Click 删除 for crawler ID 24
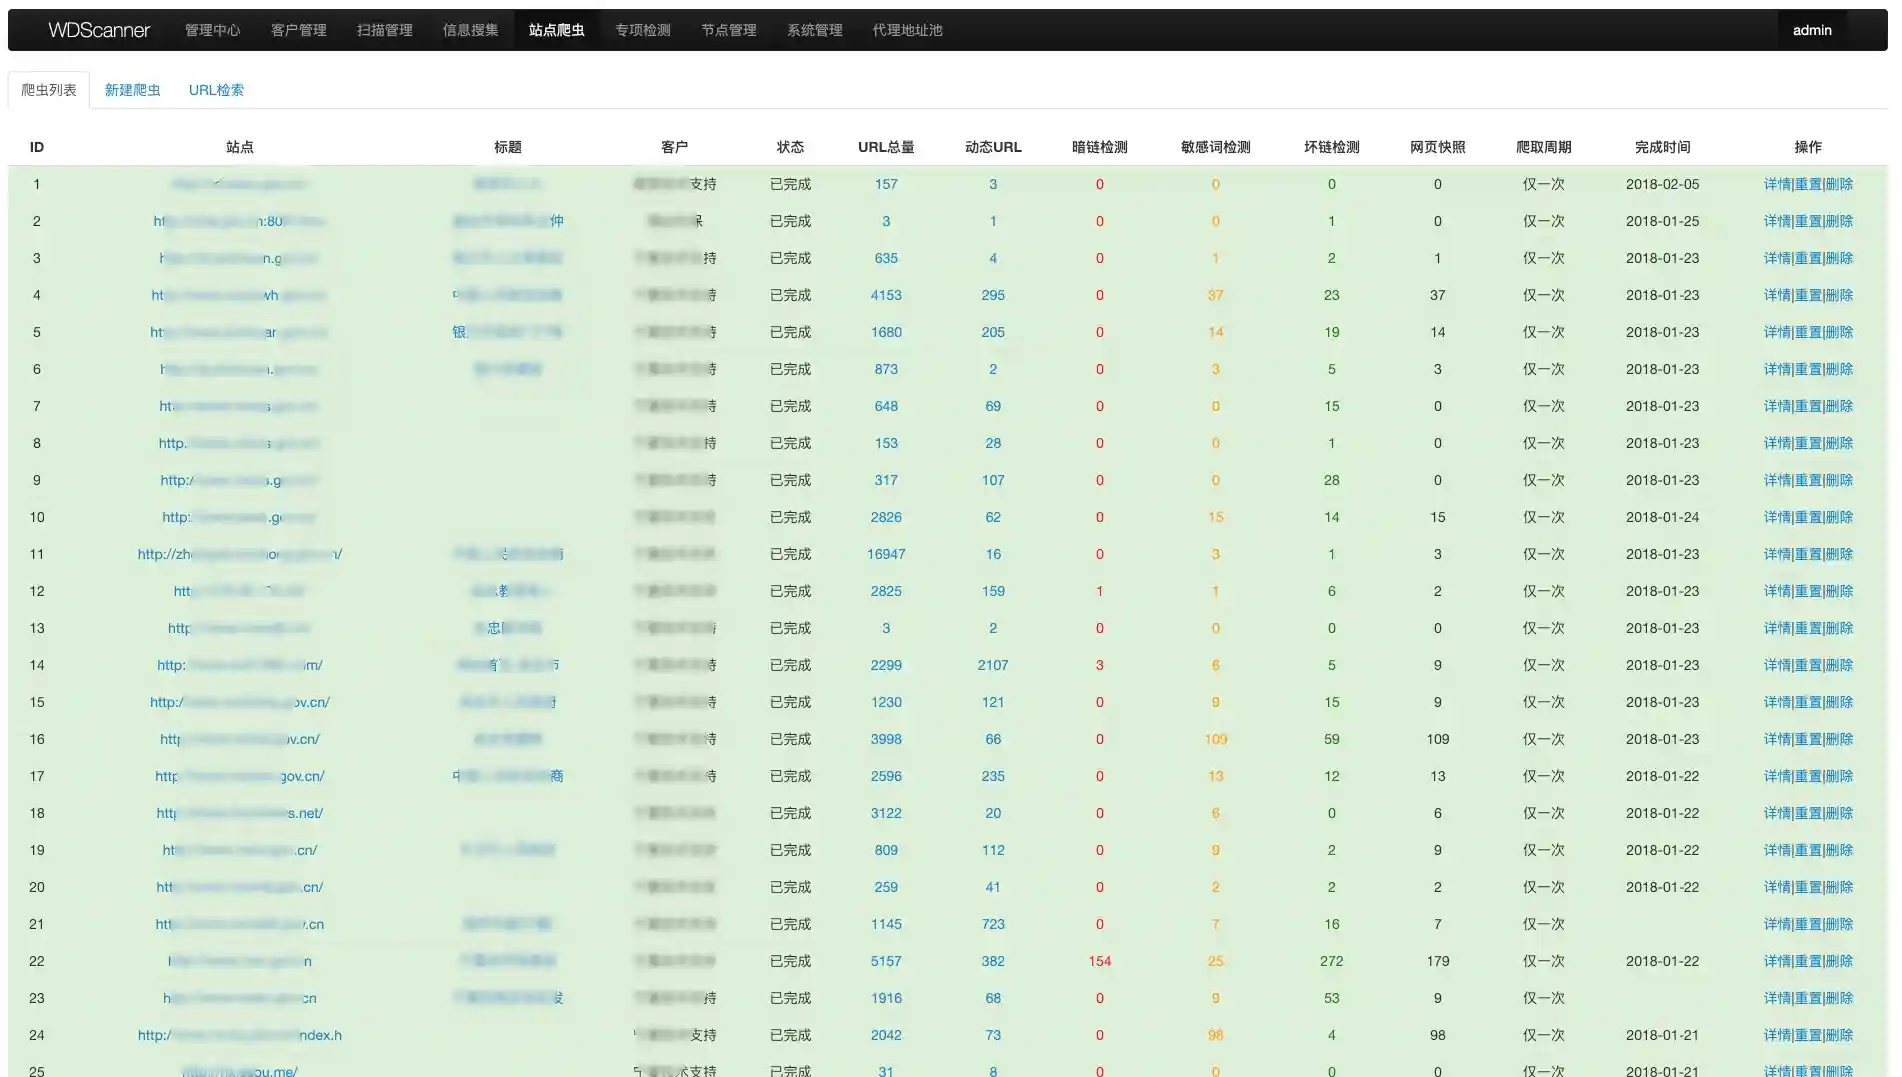 [1839, 1035]
